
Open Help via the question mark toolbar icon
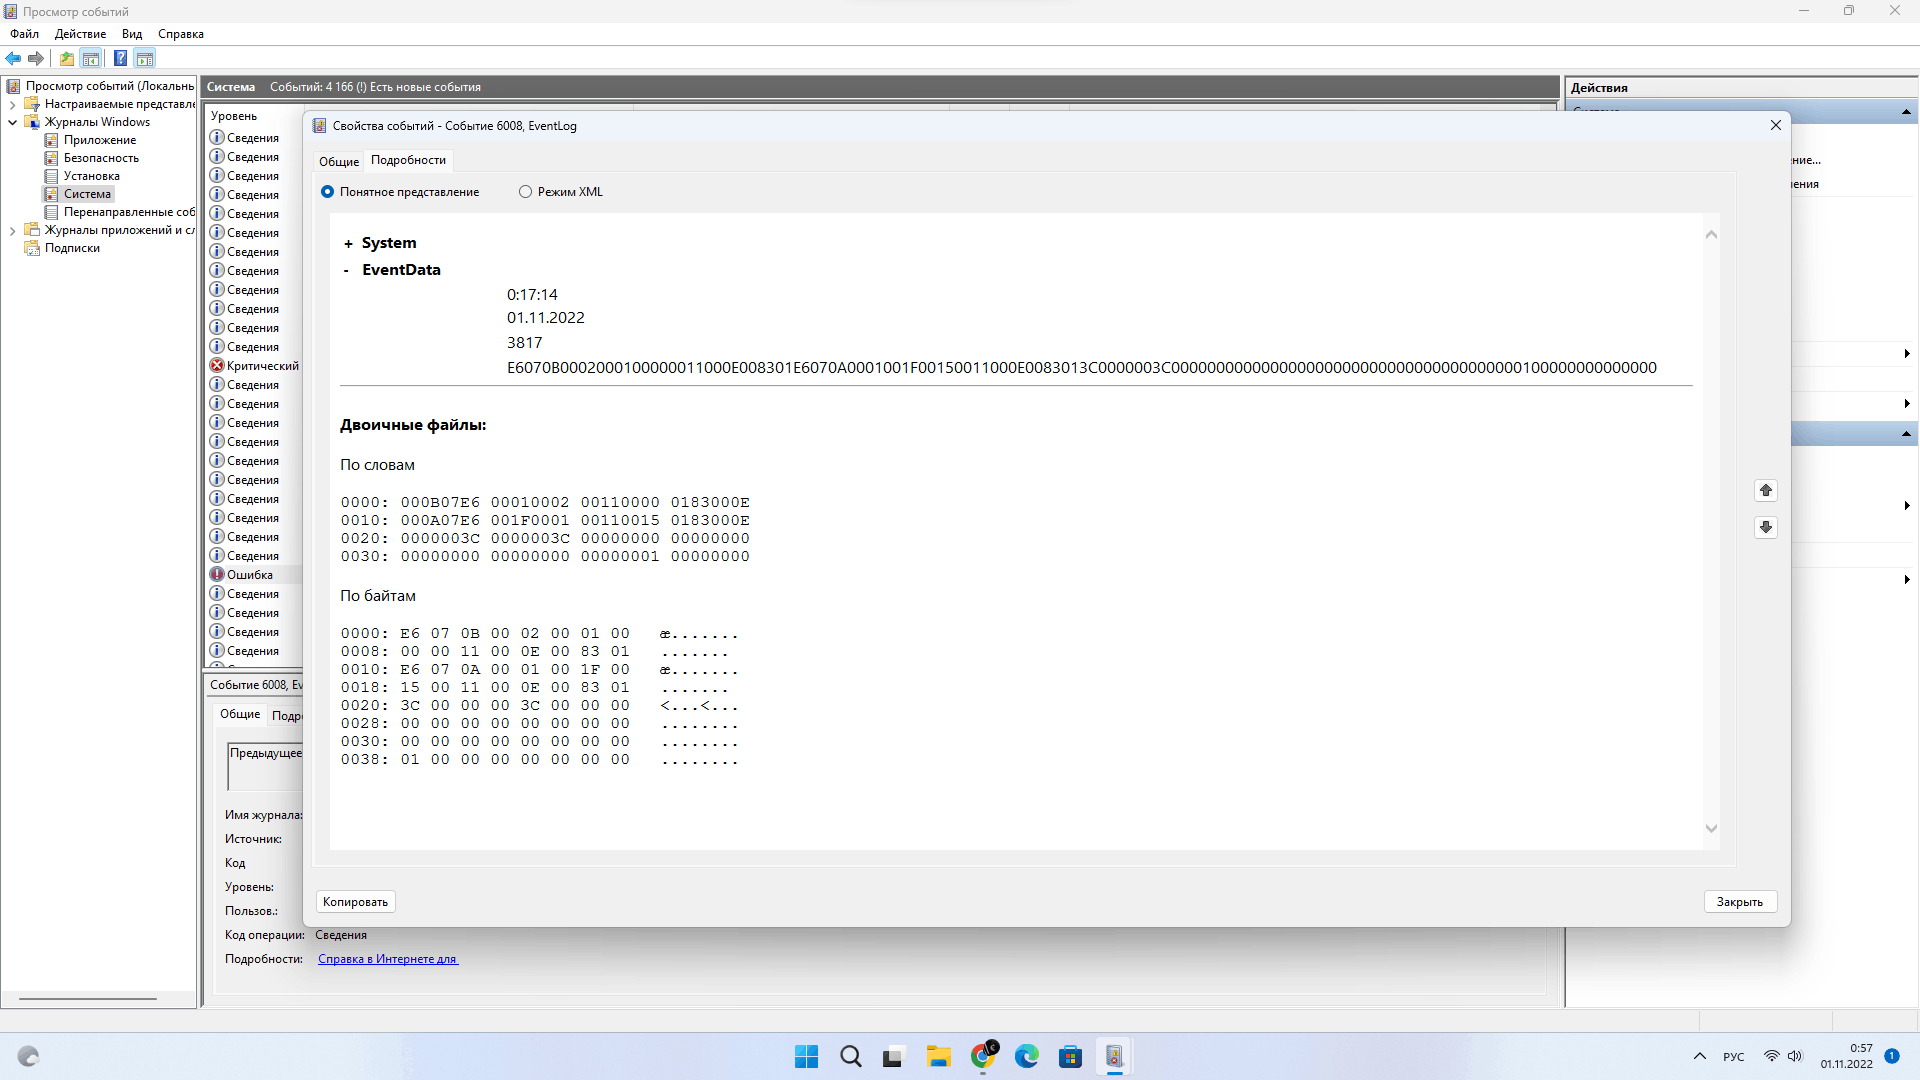120,58
